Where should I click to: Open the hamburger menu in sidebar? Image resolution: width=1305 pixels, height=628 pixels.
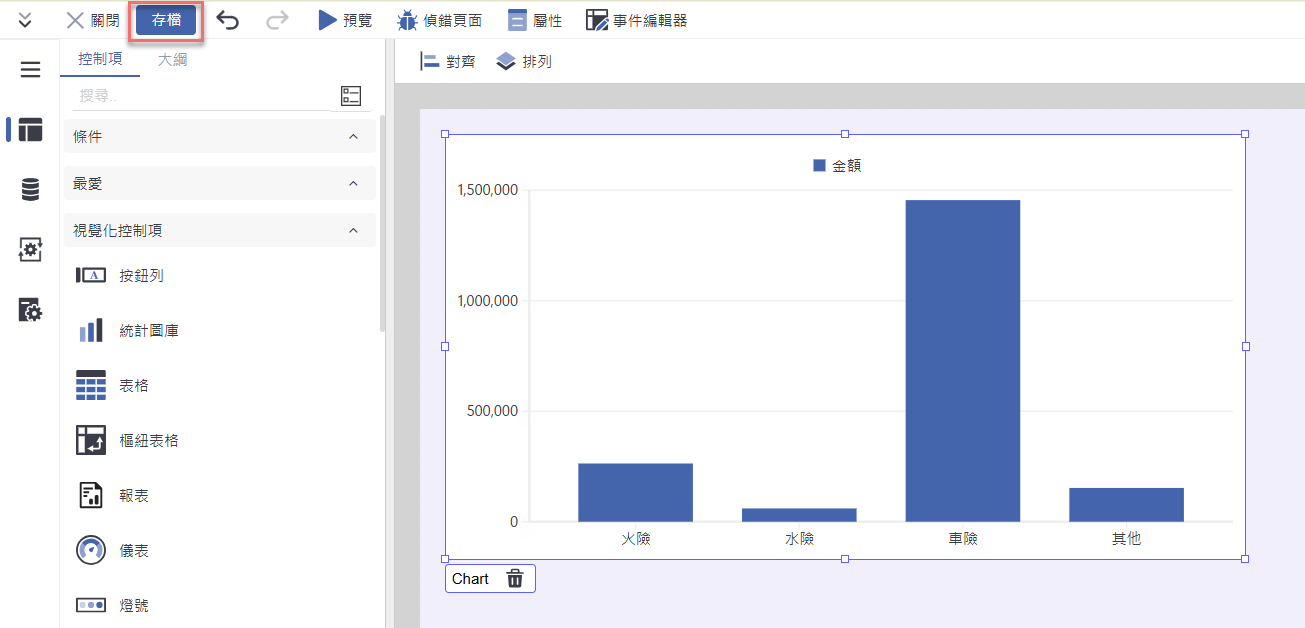(x=30, y=69)
